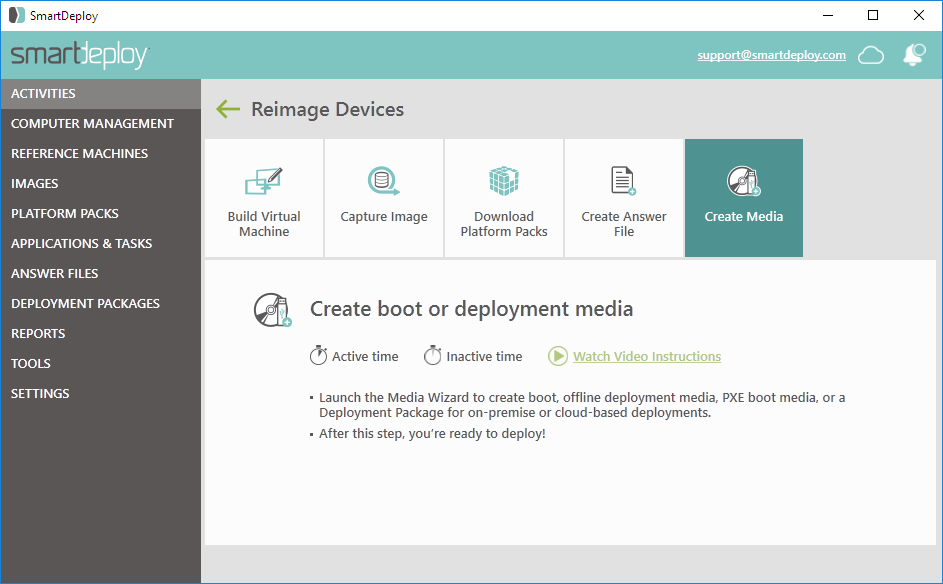The height and width of the screenshot is (584, 943).
Task: Close the SmartDeploy window
Action: [919, 16]
